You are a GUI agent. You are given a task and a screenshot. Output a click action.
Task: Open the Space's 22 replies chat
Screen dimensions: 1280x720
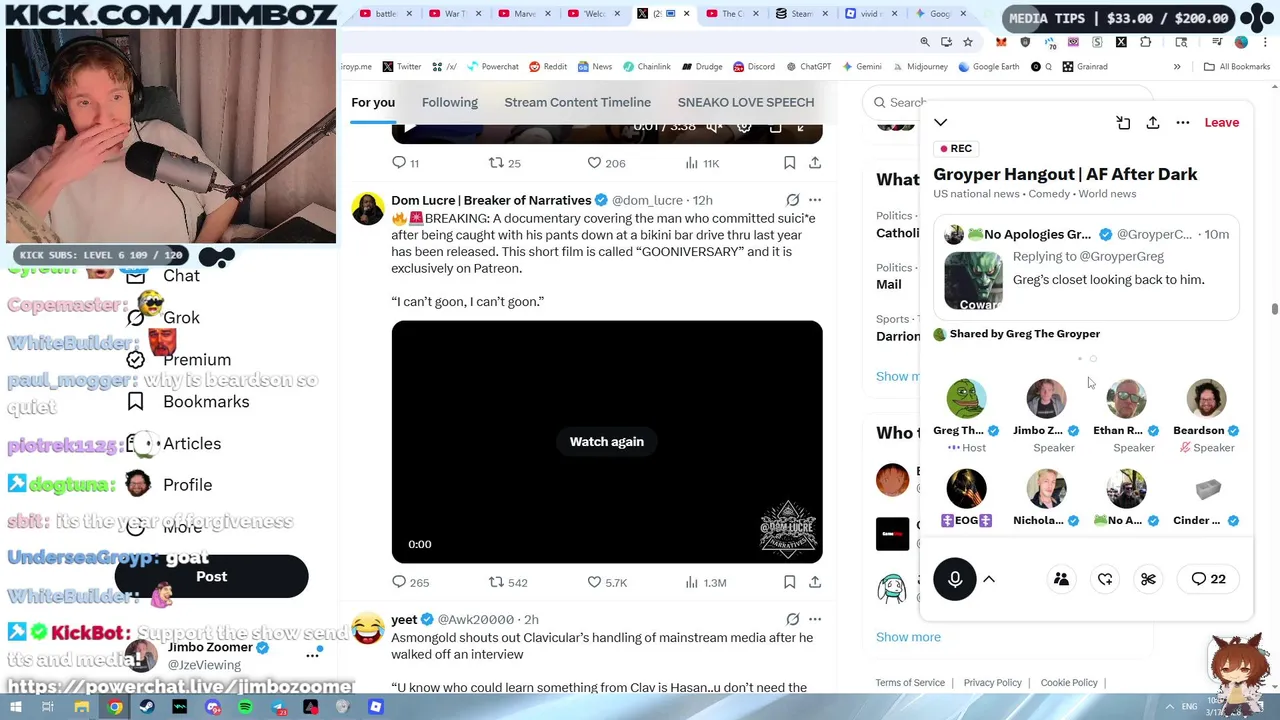(x=1208, y=579)
